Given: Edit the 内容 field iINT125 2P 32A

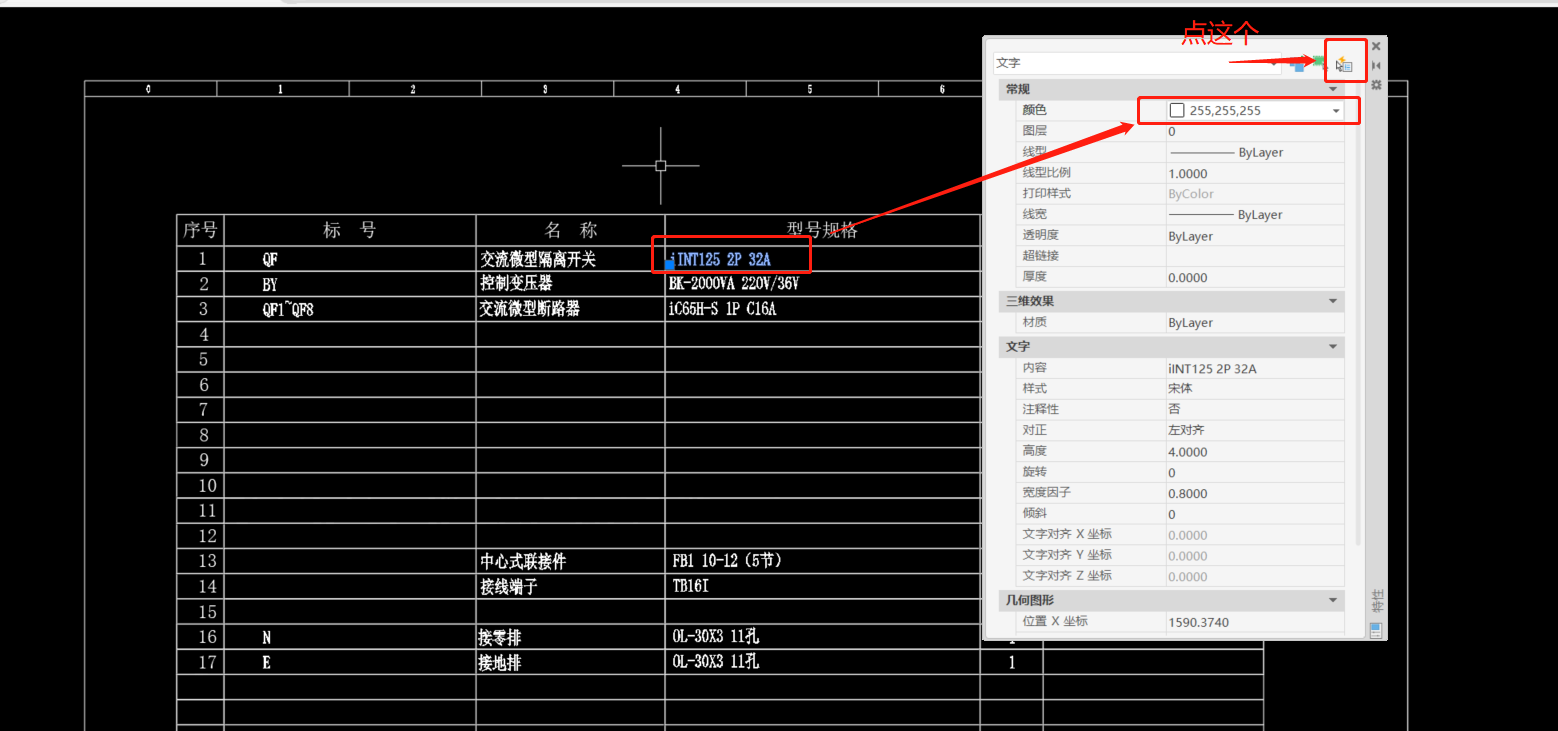Looking at the screenshot, I should tap(1255, 368).
